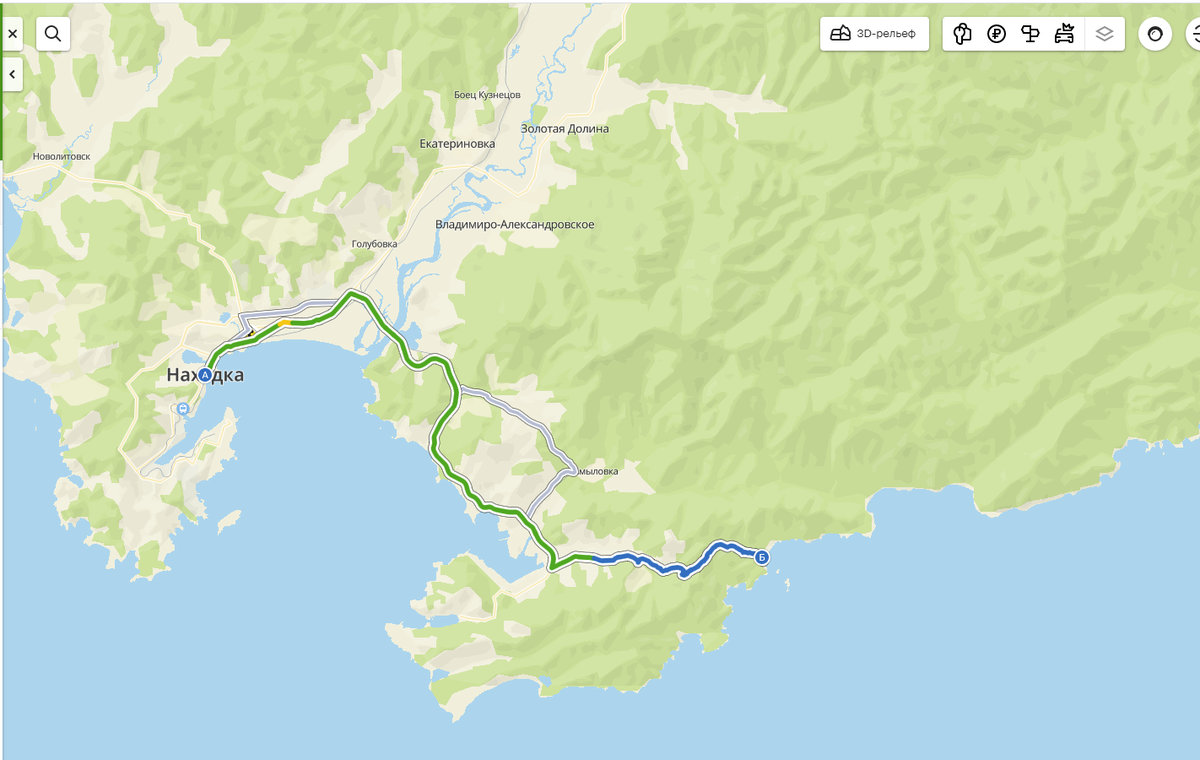Click the Владимиро-Александровское label

[515, 224]
